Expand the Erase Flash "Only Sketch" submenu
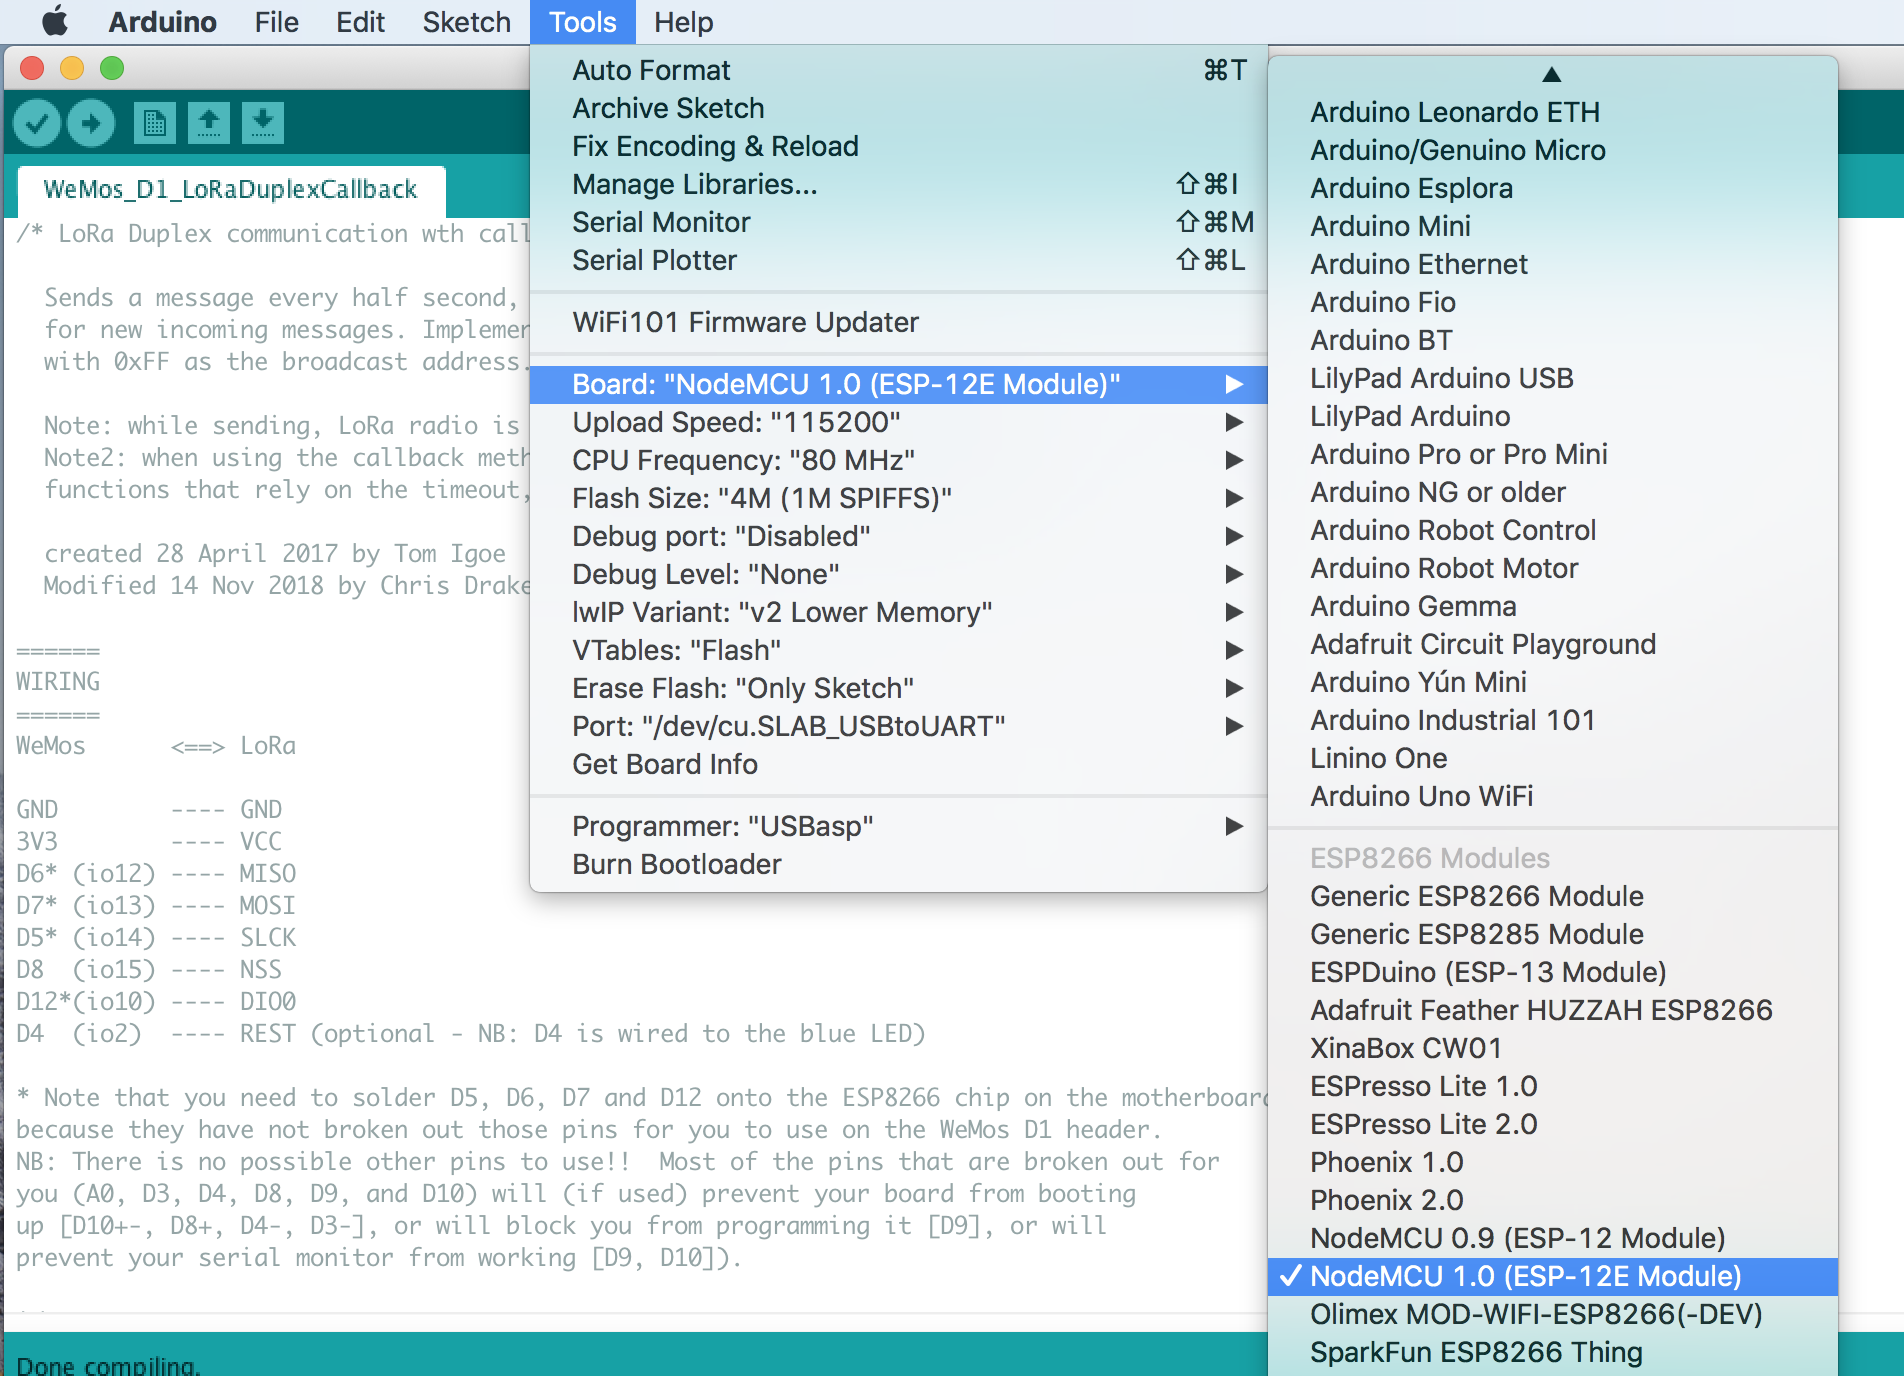Screen dimensions: 1904x1376 [x=898, y=688]
